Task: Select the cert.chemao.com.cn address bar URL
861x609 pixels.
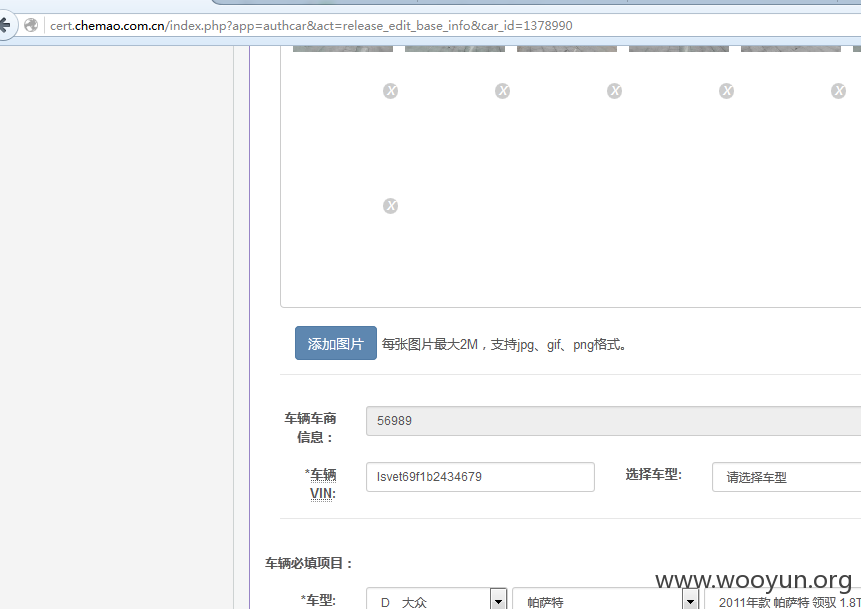Action: 311,26
